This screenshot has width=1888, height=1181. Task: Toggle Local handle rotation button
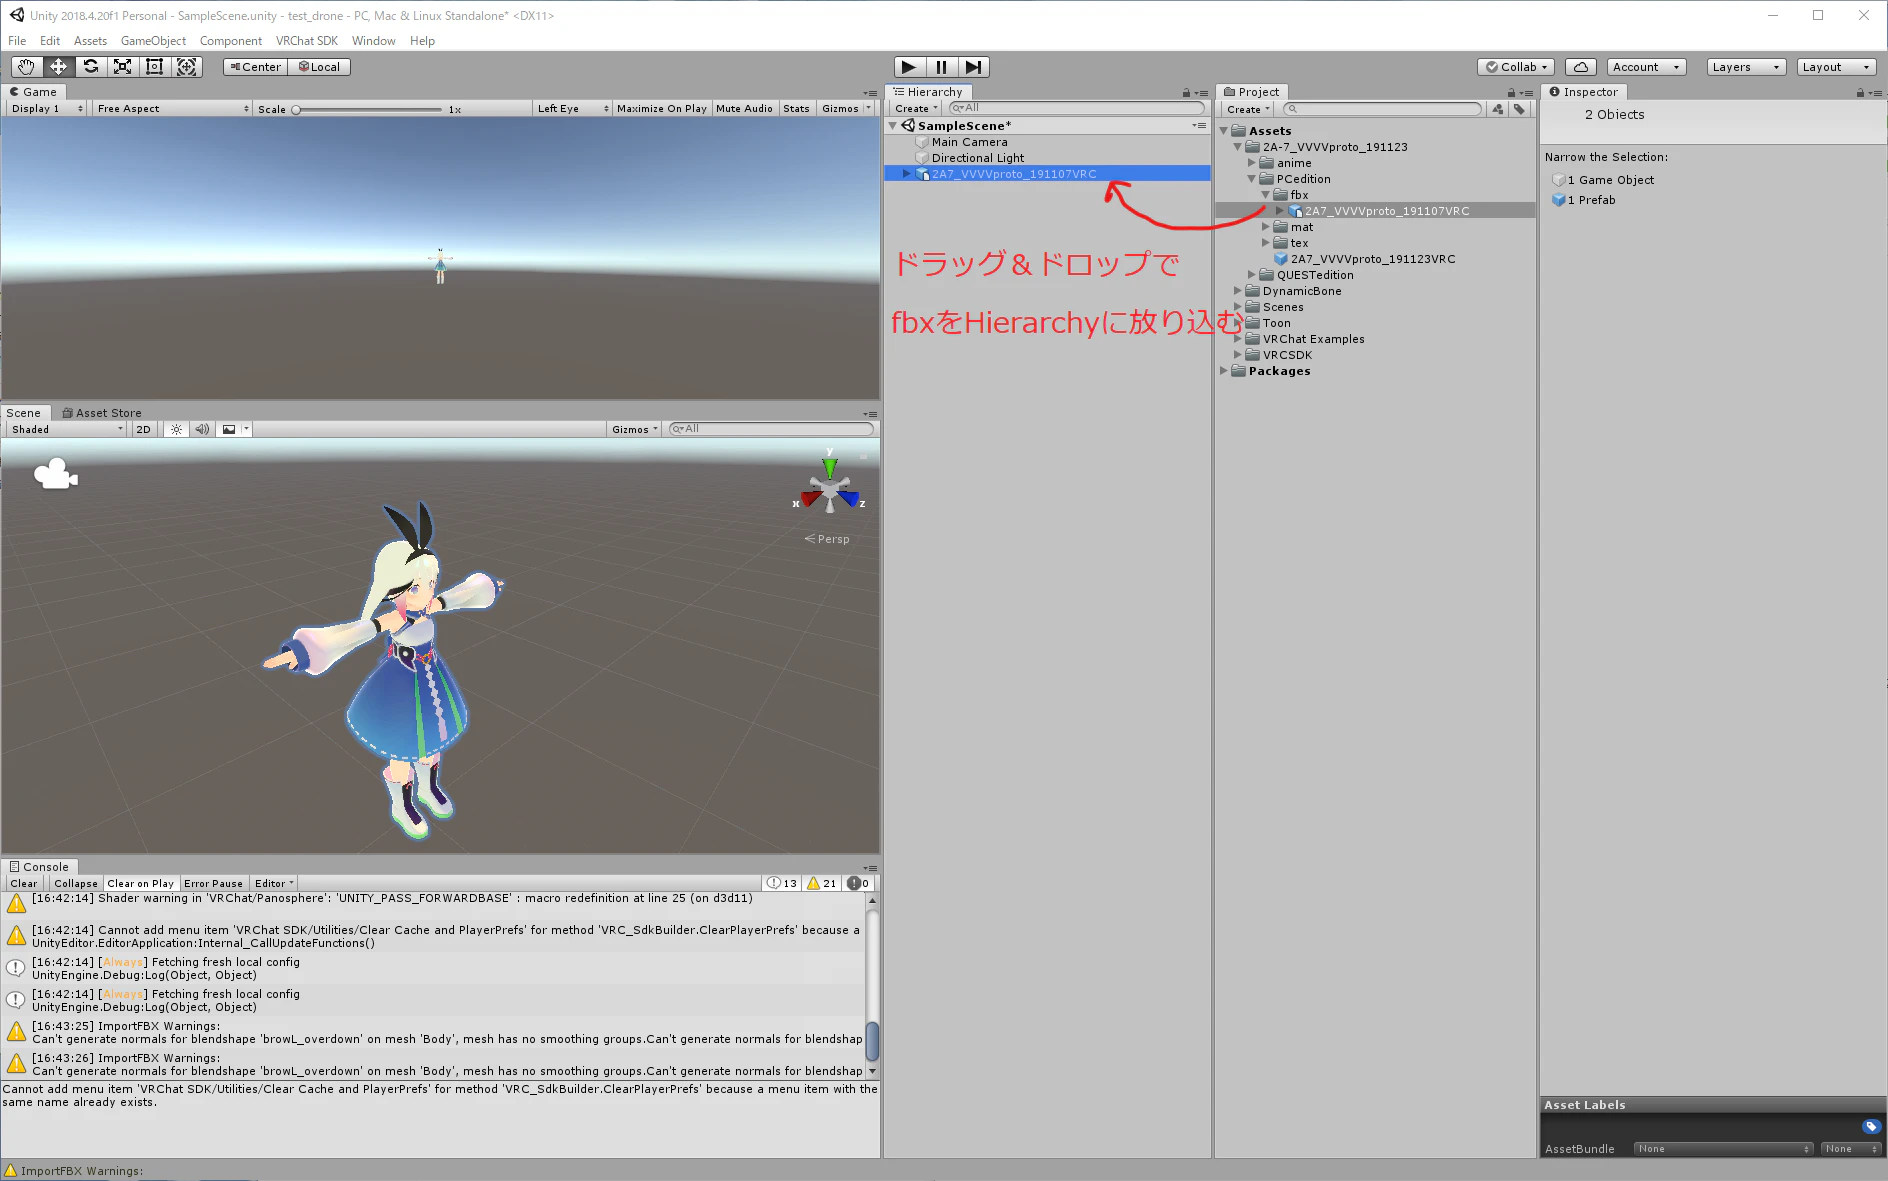(x=320, y=67)
